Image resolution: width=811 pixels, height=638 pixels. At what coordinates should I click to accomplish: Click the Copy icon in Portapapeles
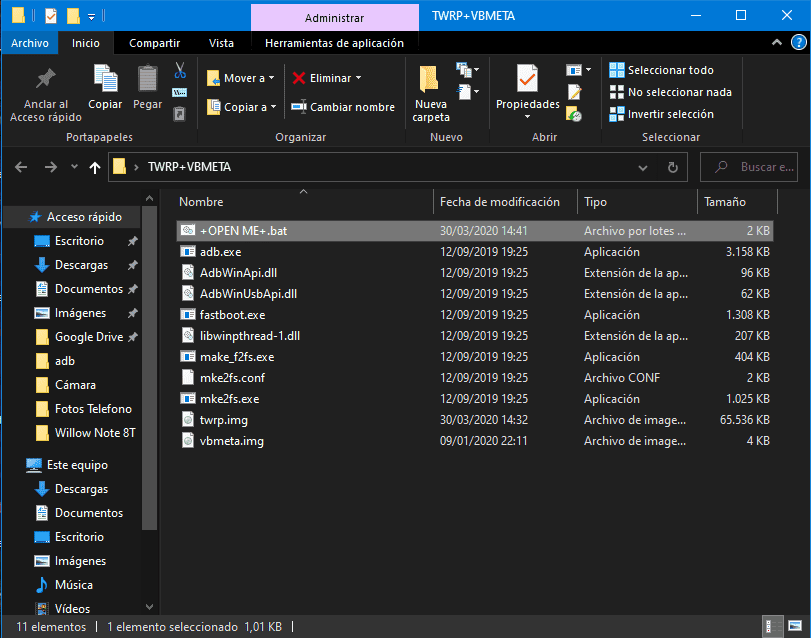click(x=105, y=87)
